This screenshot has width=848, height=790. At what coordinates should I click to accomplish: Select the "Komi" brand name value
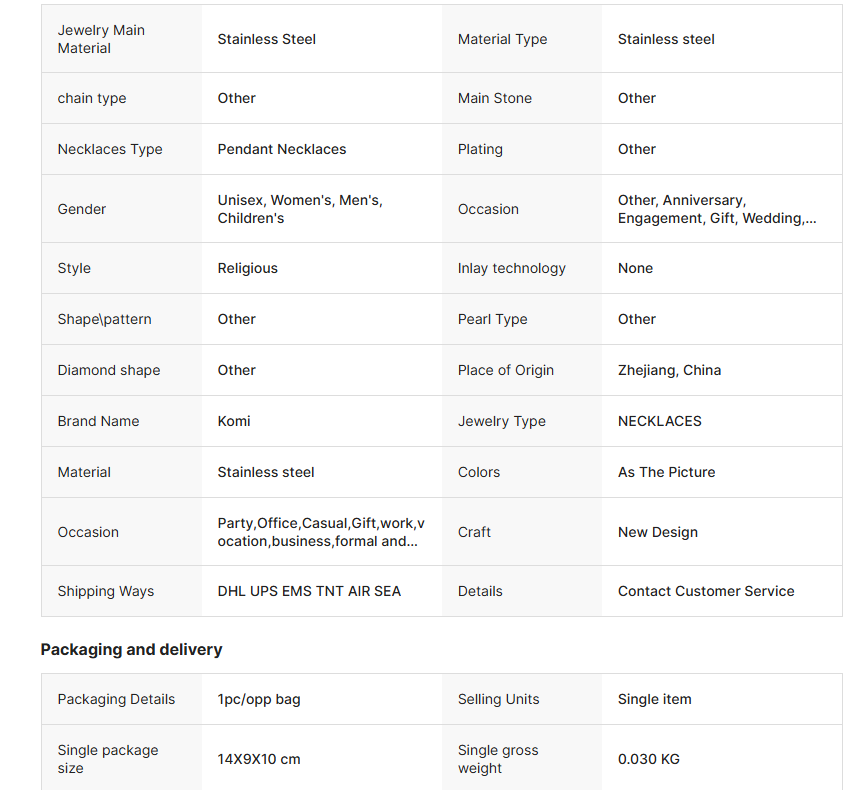(234, 421)
